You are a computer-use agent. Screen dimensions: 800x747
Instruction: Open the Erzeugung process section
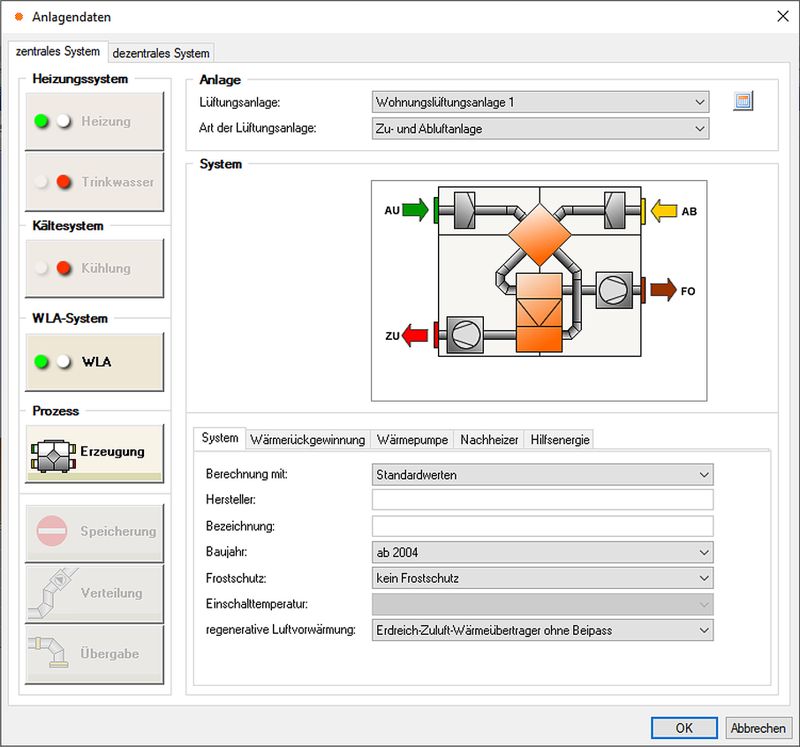click(95, 452)
